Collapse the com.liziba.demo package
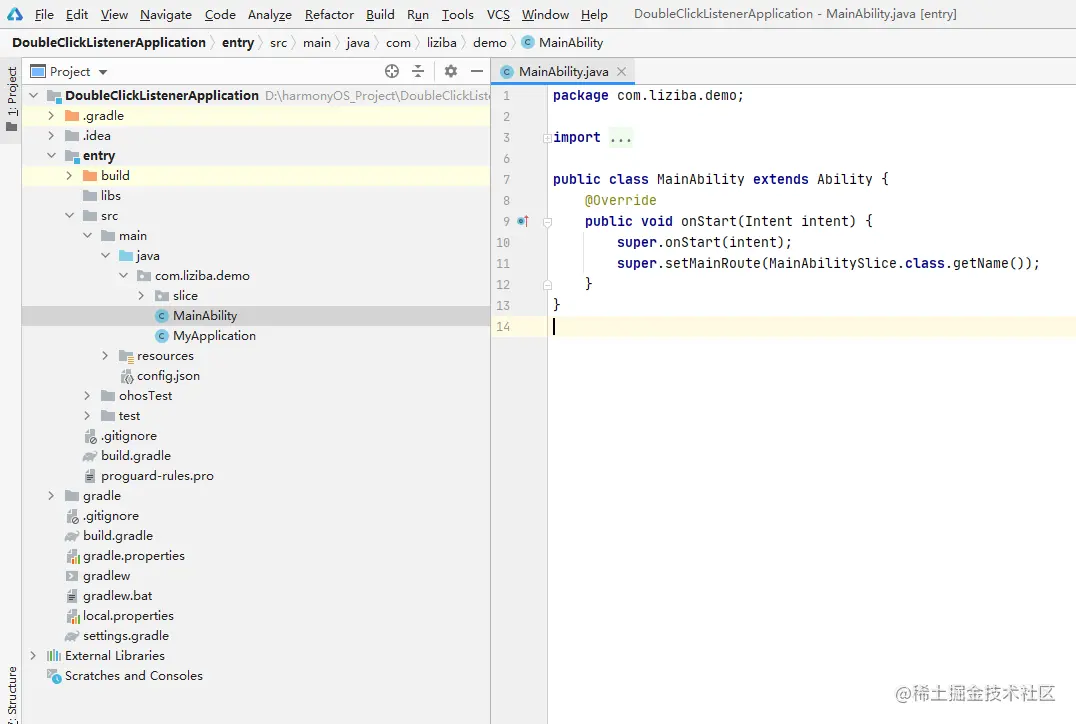This screenshot has height=724, width=1076. 124,275
